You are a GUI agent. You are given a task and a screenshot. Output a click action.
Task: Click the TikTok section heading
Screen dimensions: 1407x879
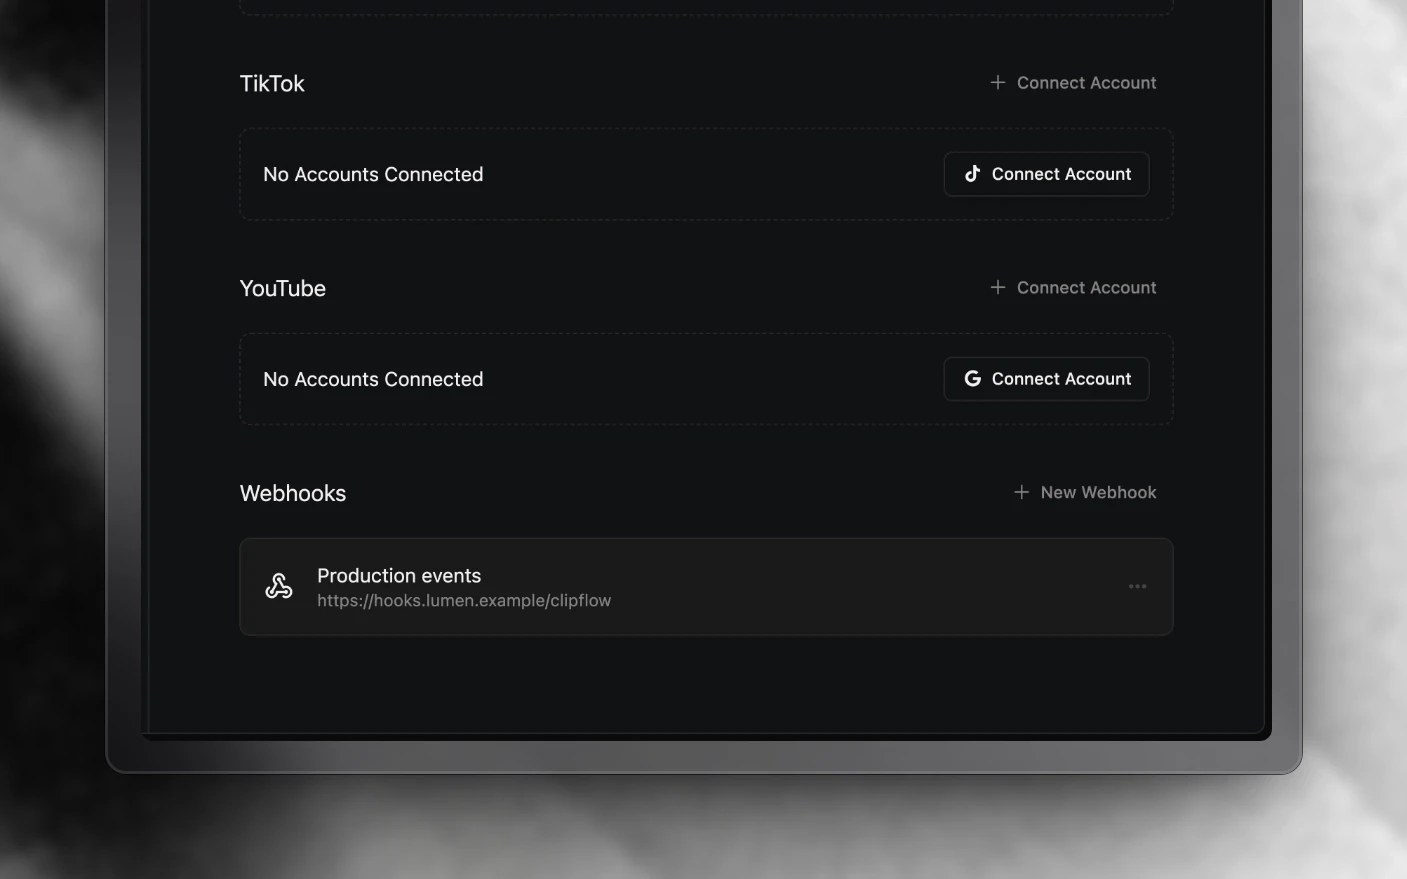(272, 84)
